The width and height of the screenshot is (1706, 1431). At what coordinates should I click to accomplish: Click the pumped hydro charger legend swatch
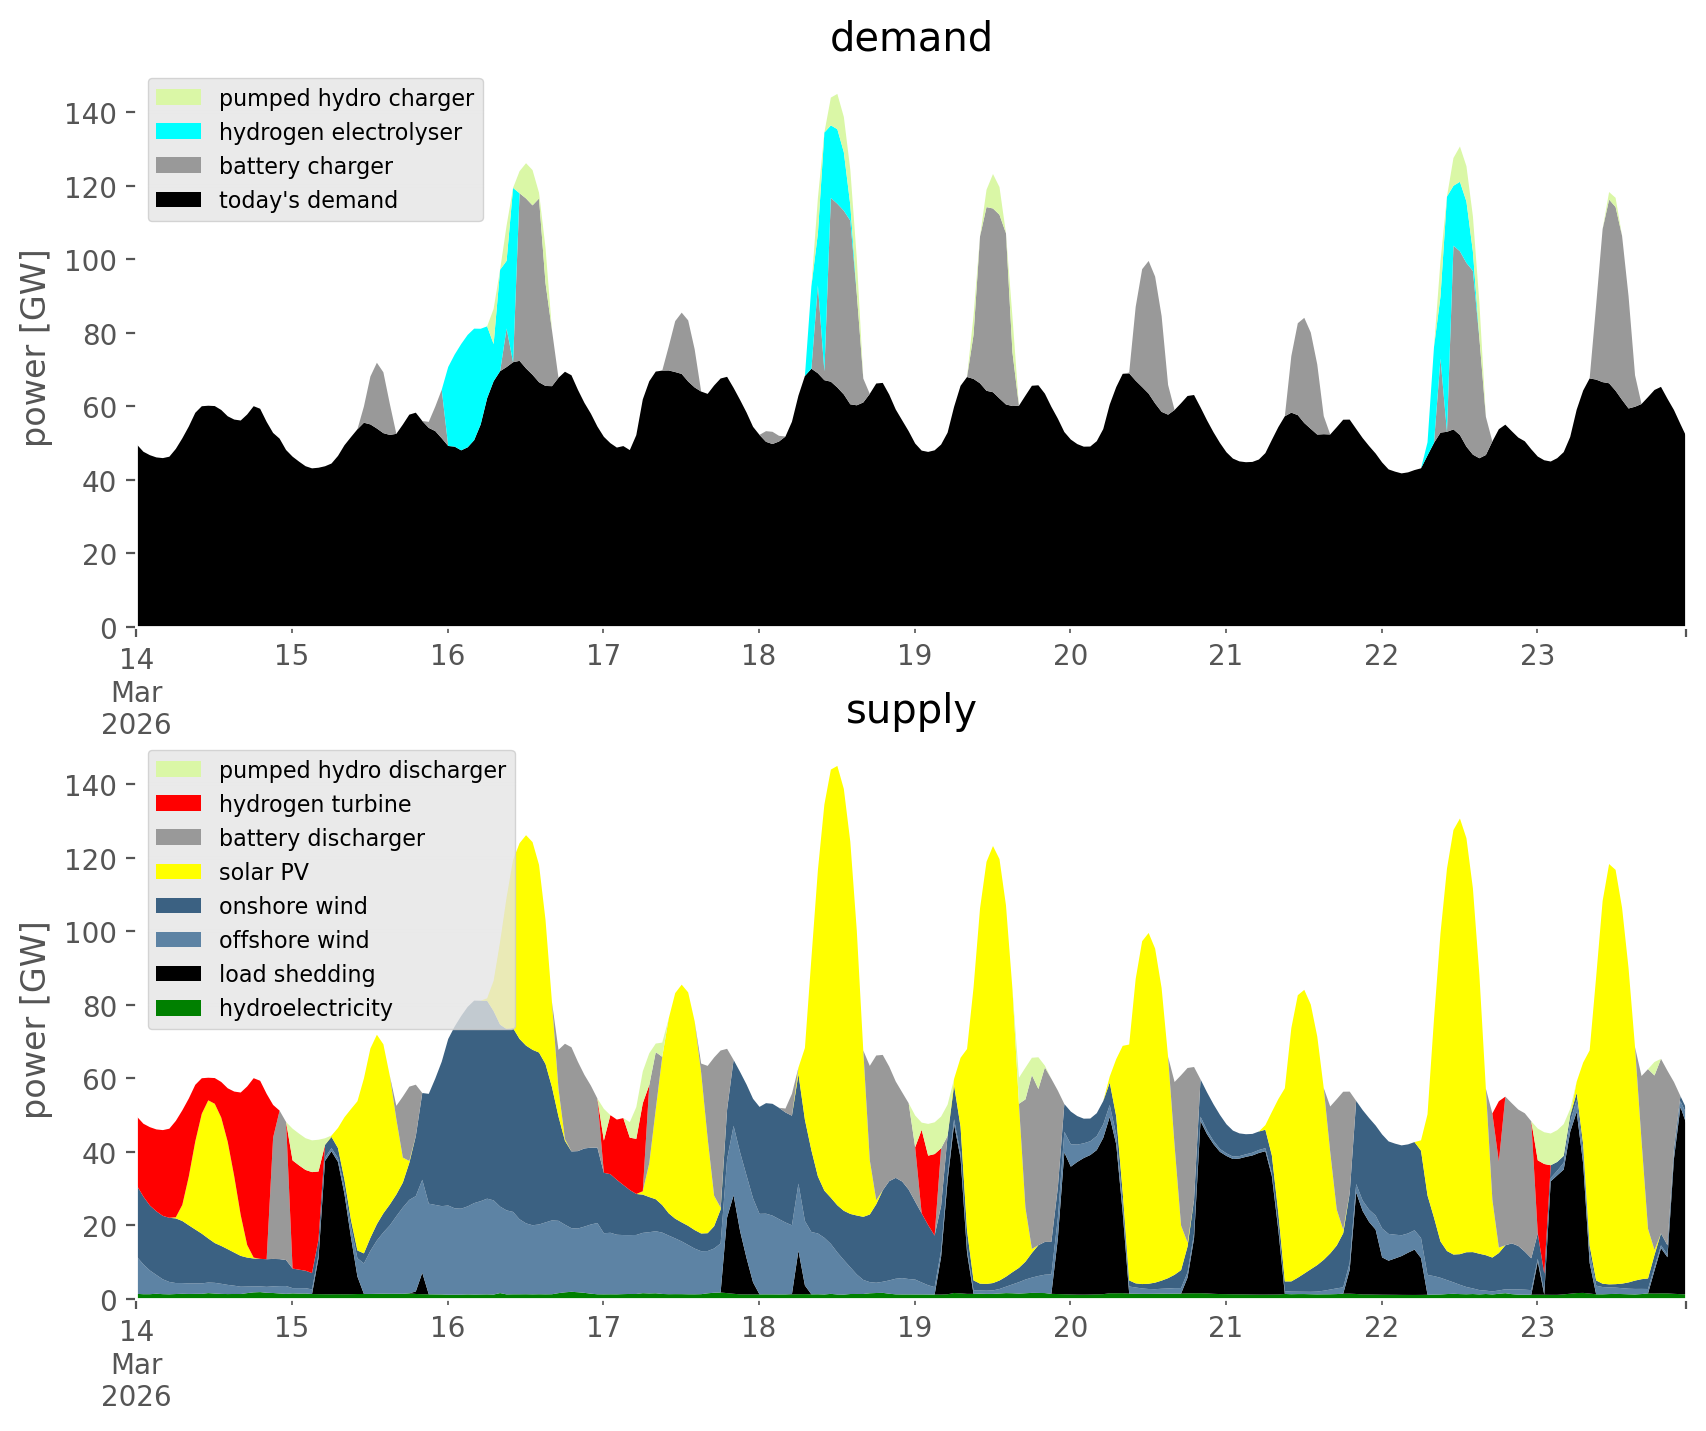coord(179,98)
